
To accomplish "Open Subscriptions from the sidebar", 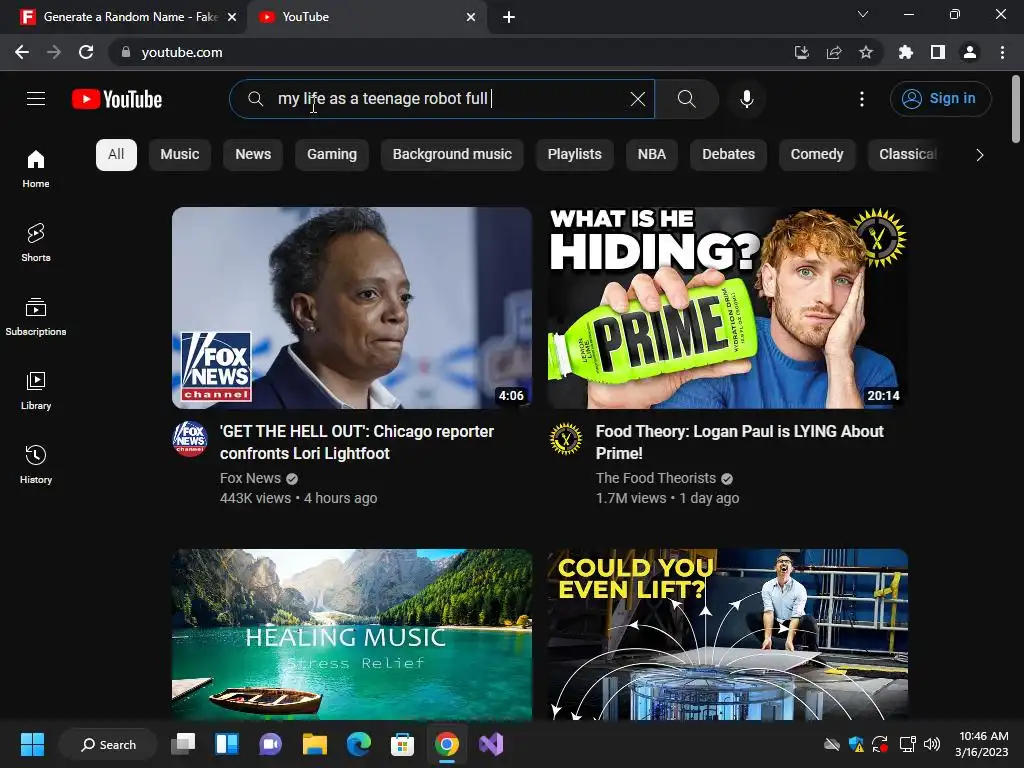I will (x=36, y=317).
